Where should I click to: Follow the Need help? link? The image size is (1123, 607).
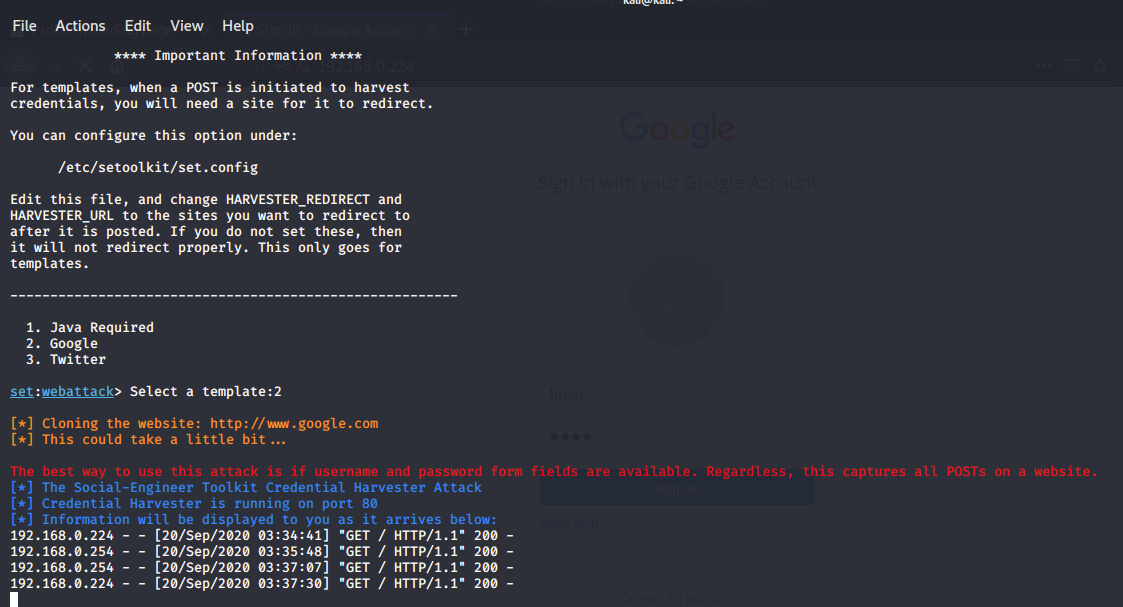click(572, 522)
